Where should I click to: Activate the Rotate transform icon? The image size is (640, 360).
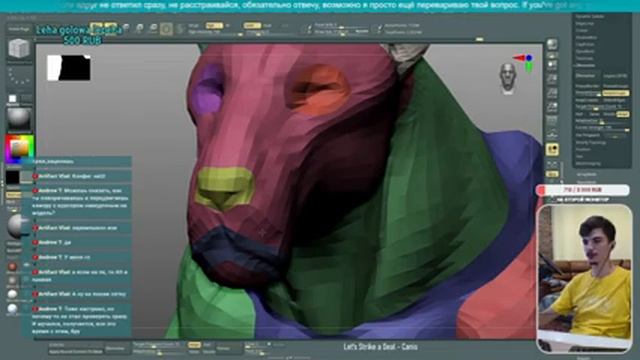pyautogui.click(x=153, y=28)
